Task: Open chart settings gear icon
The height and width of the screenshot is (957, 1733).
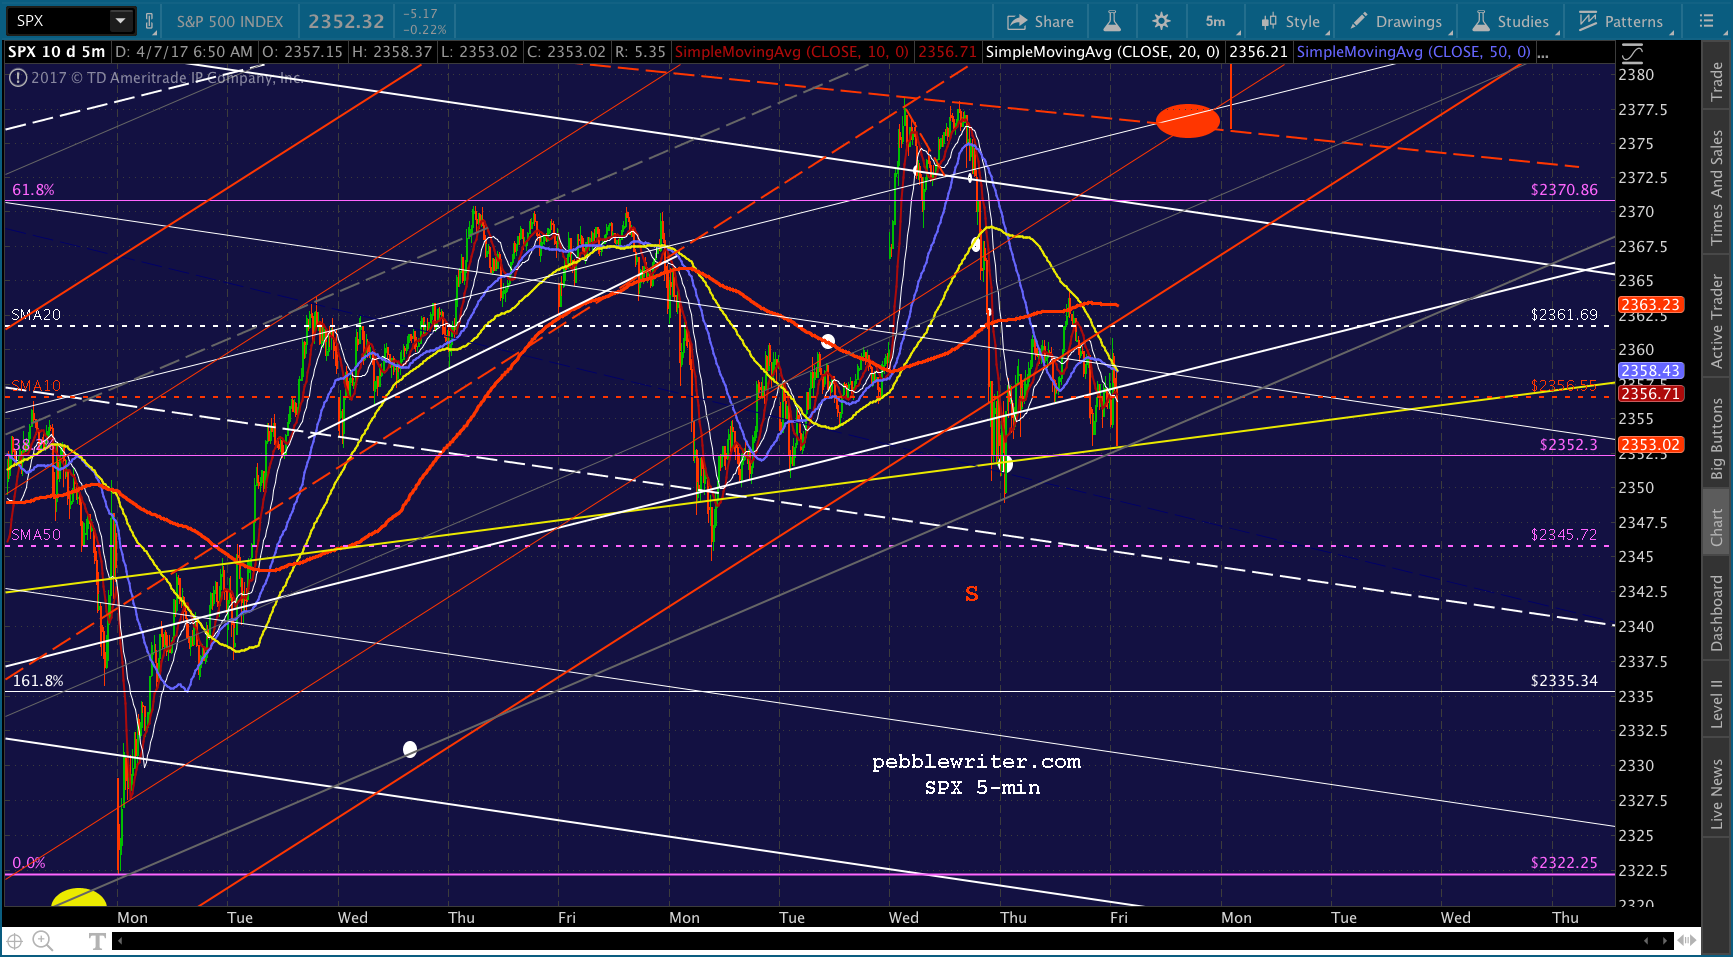Action: 1161,21
